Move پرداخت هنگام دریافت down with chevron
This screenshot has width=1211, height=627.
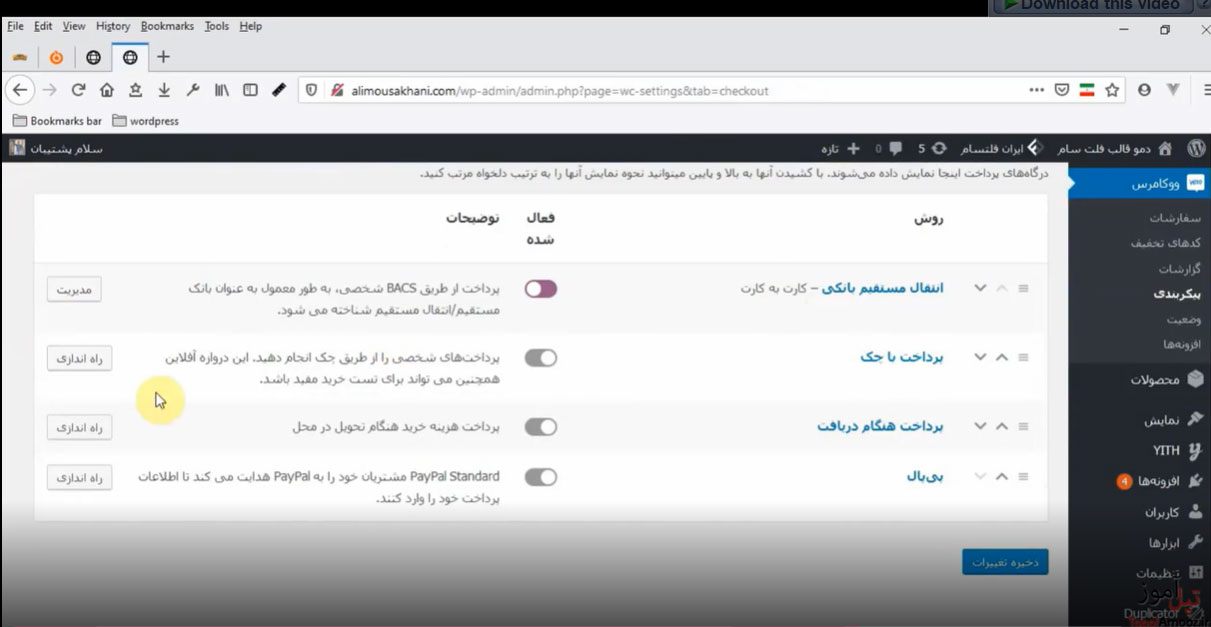980,426
